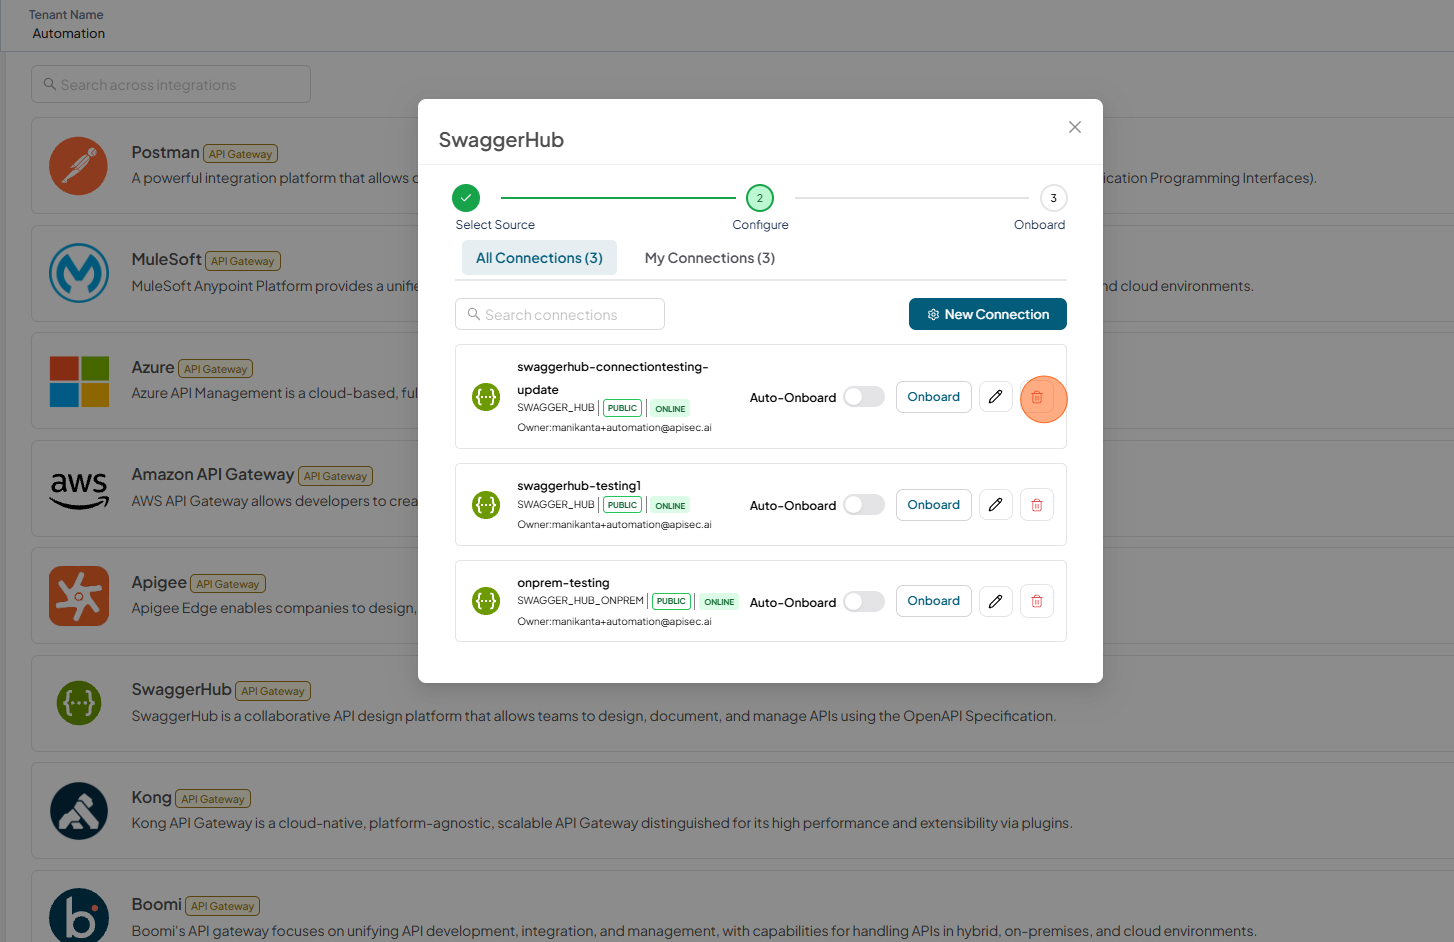
Task: Close the SwaggerHub dialog
Action: (x=1075, y=127)
